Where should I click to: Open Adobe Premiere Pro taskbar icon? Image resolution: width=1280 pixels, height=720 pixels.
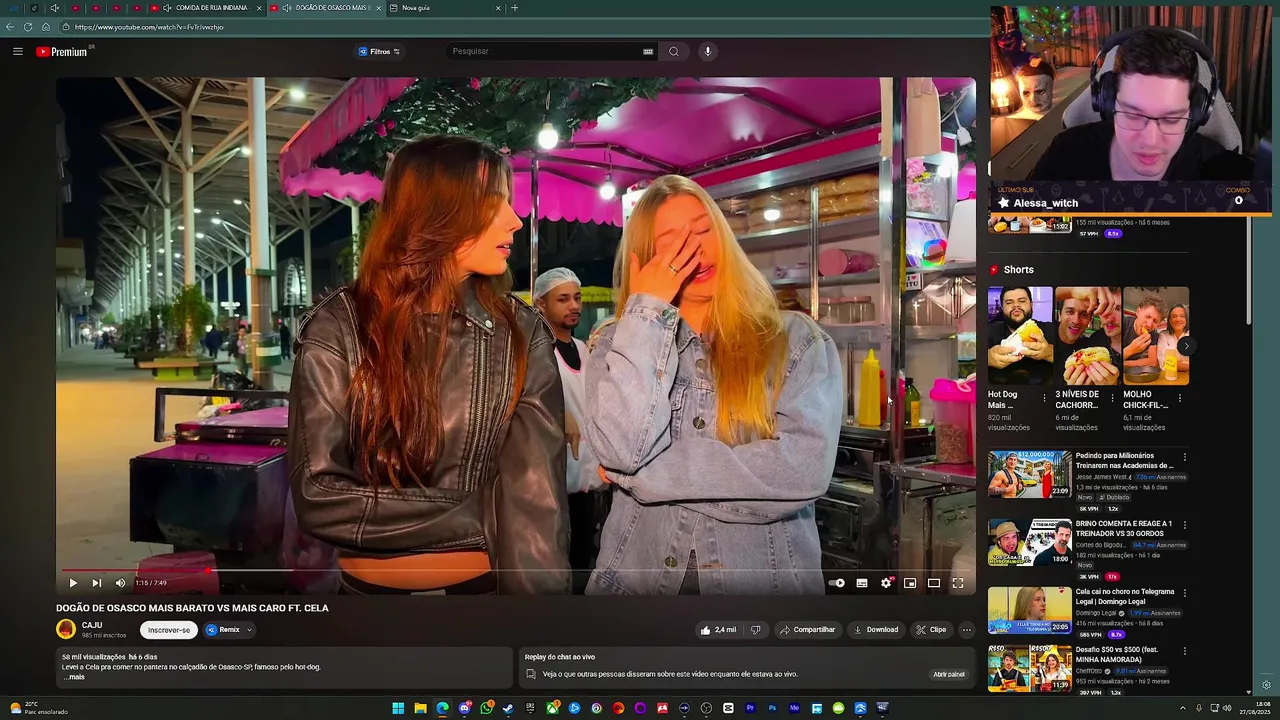pyautogui.click(x=750, y=708)
